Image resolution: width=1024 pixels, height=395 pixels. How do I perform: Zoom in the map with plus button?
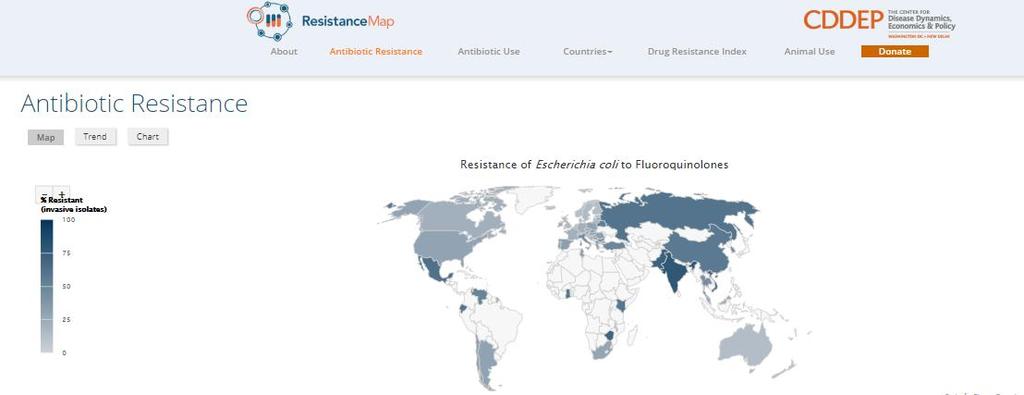61,195
